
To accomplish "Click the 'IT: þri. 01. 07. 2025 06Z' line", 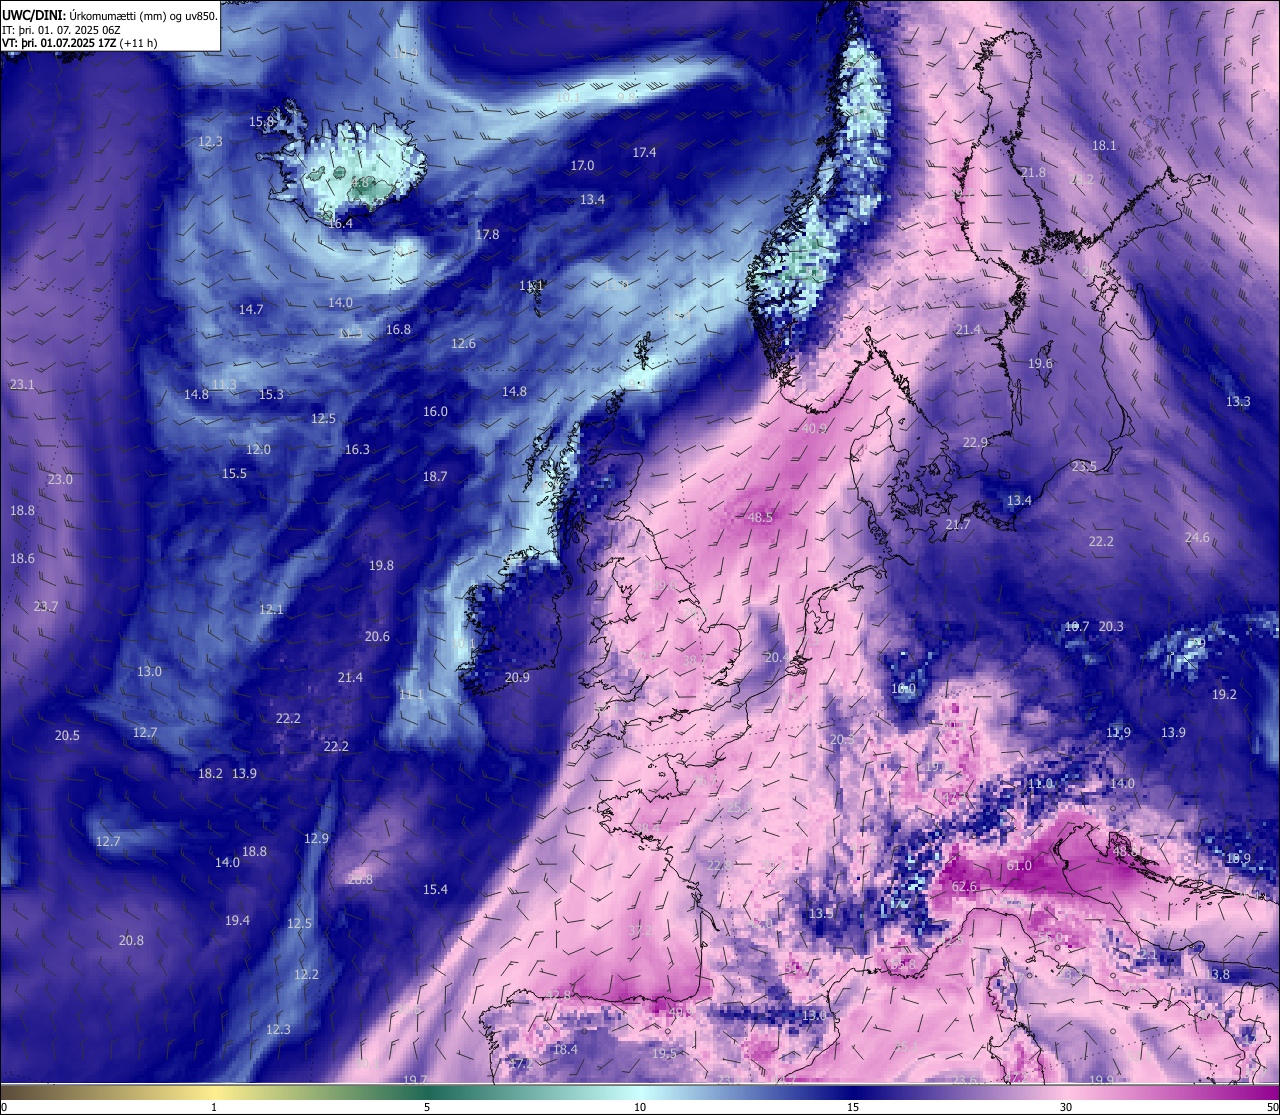I will [62, 29].
